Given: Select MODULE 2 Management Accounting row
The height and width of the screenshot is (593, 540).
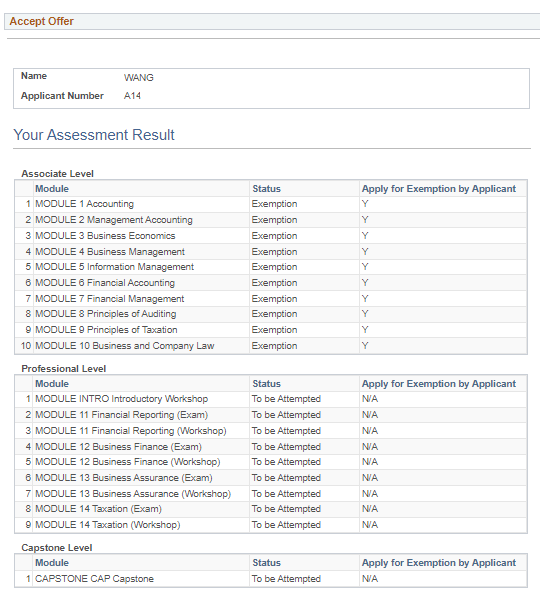Looking at the screenshot, I should point(270,220).
